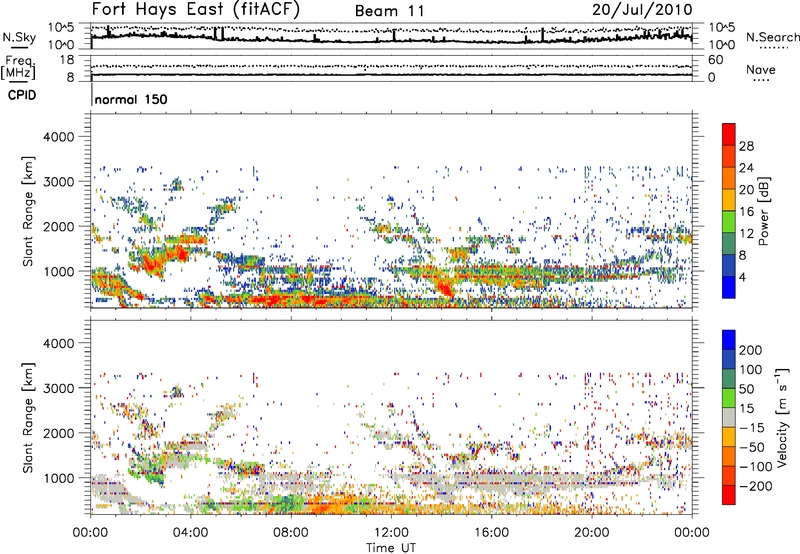Click the 'Slant Range [km]' label of power panel
Screen dimensions: 800x554
(x=28, y=211)
